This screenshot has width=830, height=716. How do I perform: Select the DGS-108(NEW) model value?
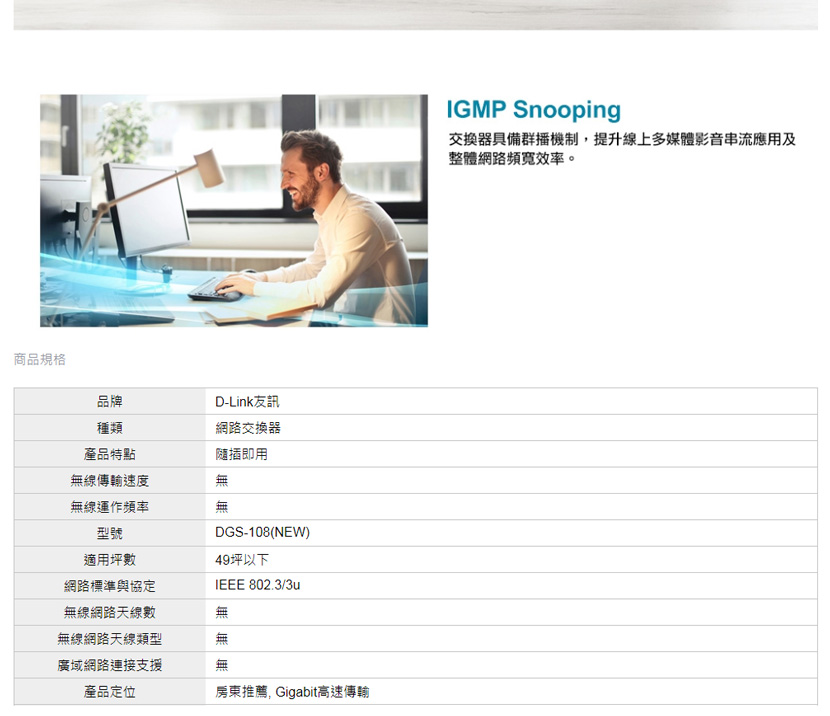coord(263,532)
